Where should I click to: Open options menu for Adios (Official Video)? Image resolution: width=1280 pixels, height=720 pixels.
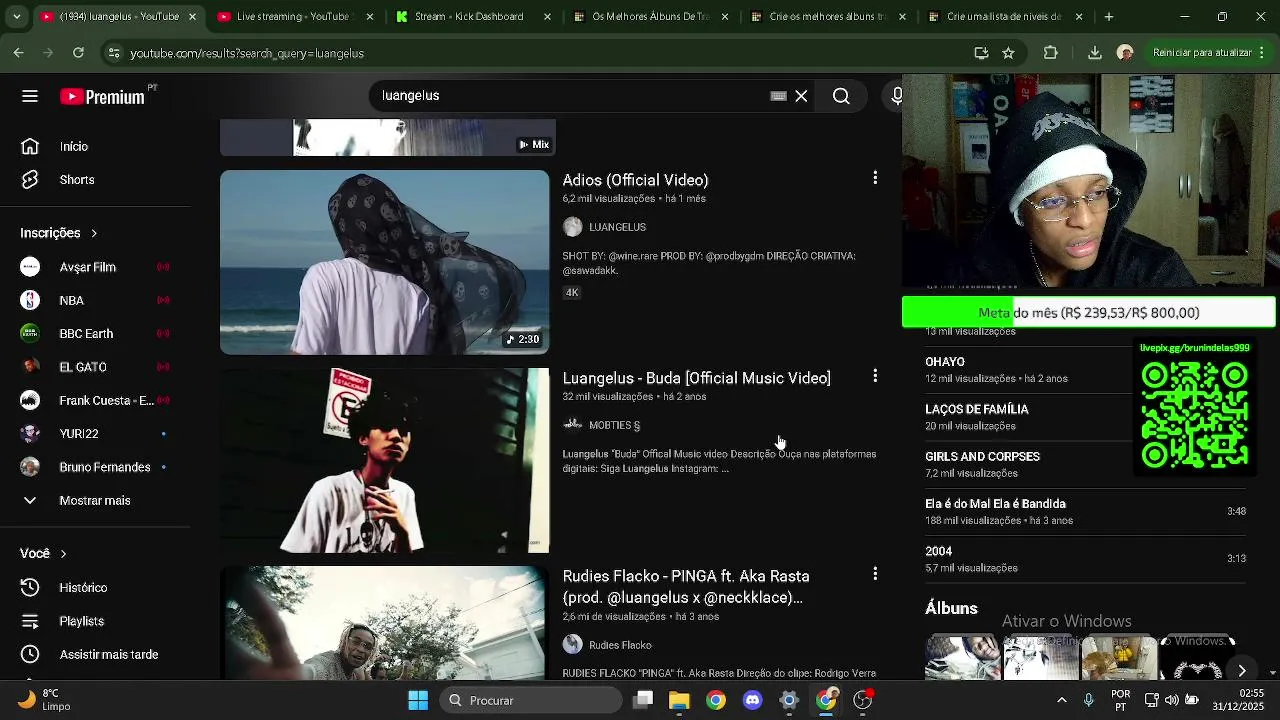click(x=875, y=178)
